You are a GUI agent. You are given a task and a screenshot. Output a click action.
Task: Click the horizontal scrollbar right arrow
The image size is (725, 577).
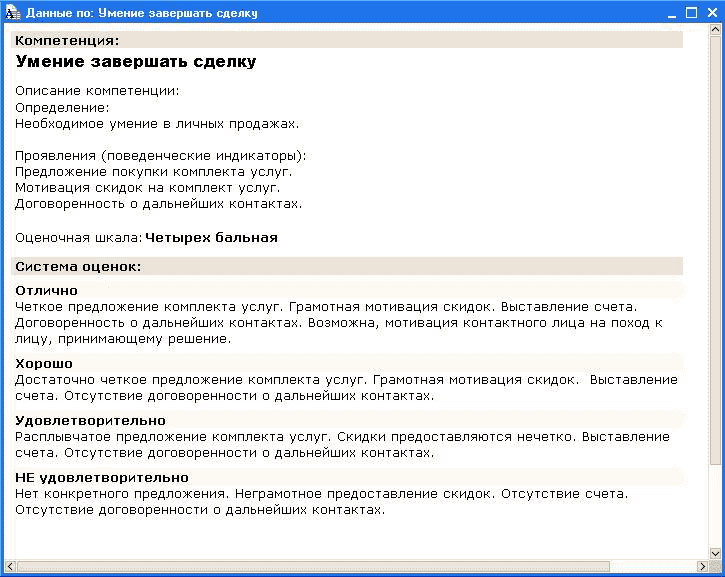[702, 566]
